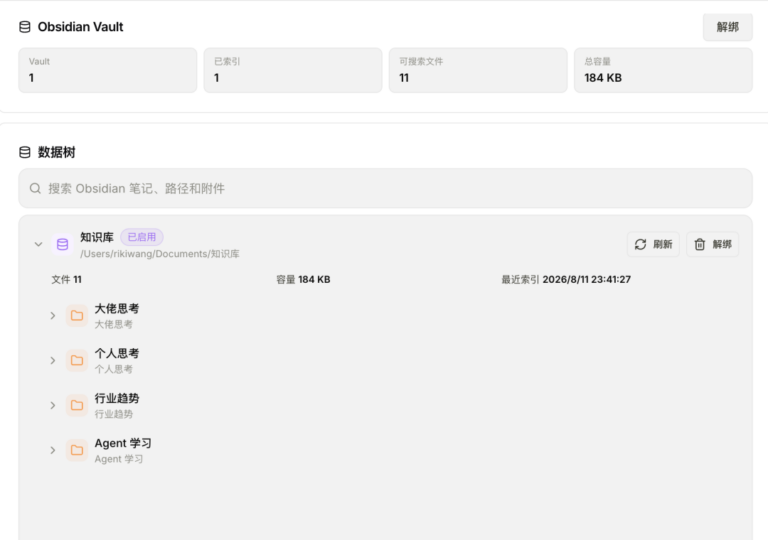Screen dimensions: 768x540
Task: Click the Agent 学习 folder icon
Action: coord(77,450)
